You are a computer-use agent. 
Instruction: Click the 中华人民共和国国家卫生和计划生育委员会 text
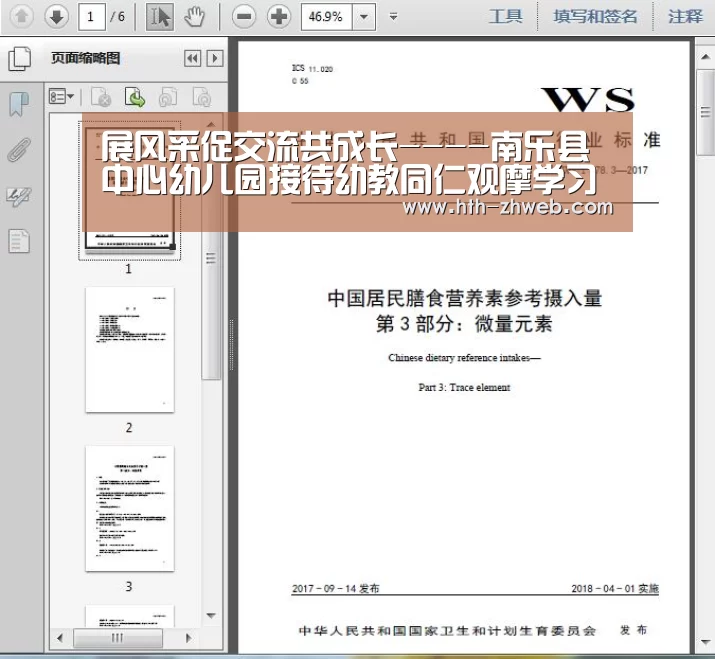pos(447,631)
